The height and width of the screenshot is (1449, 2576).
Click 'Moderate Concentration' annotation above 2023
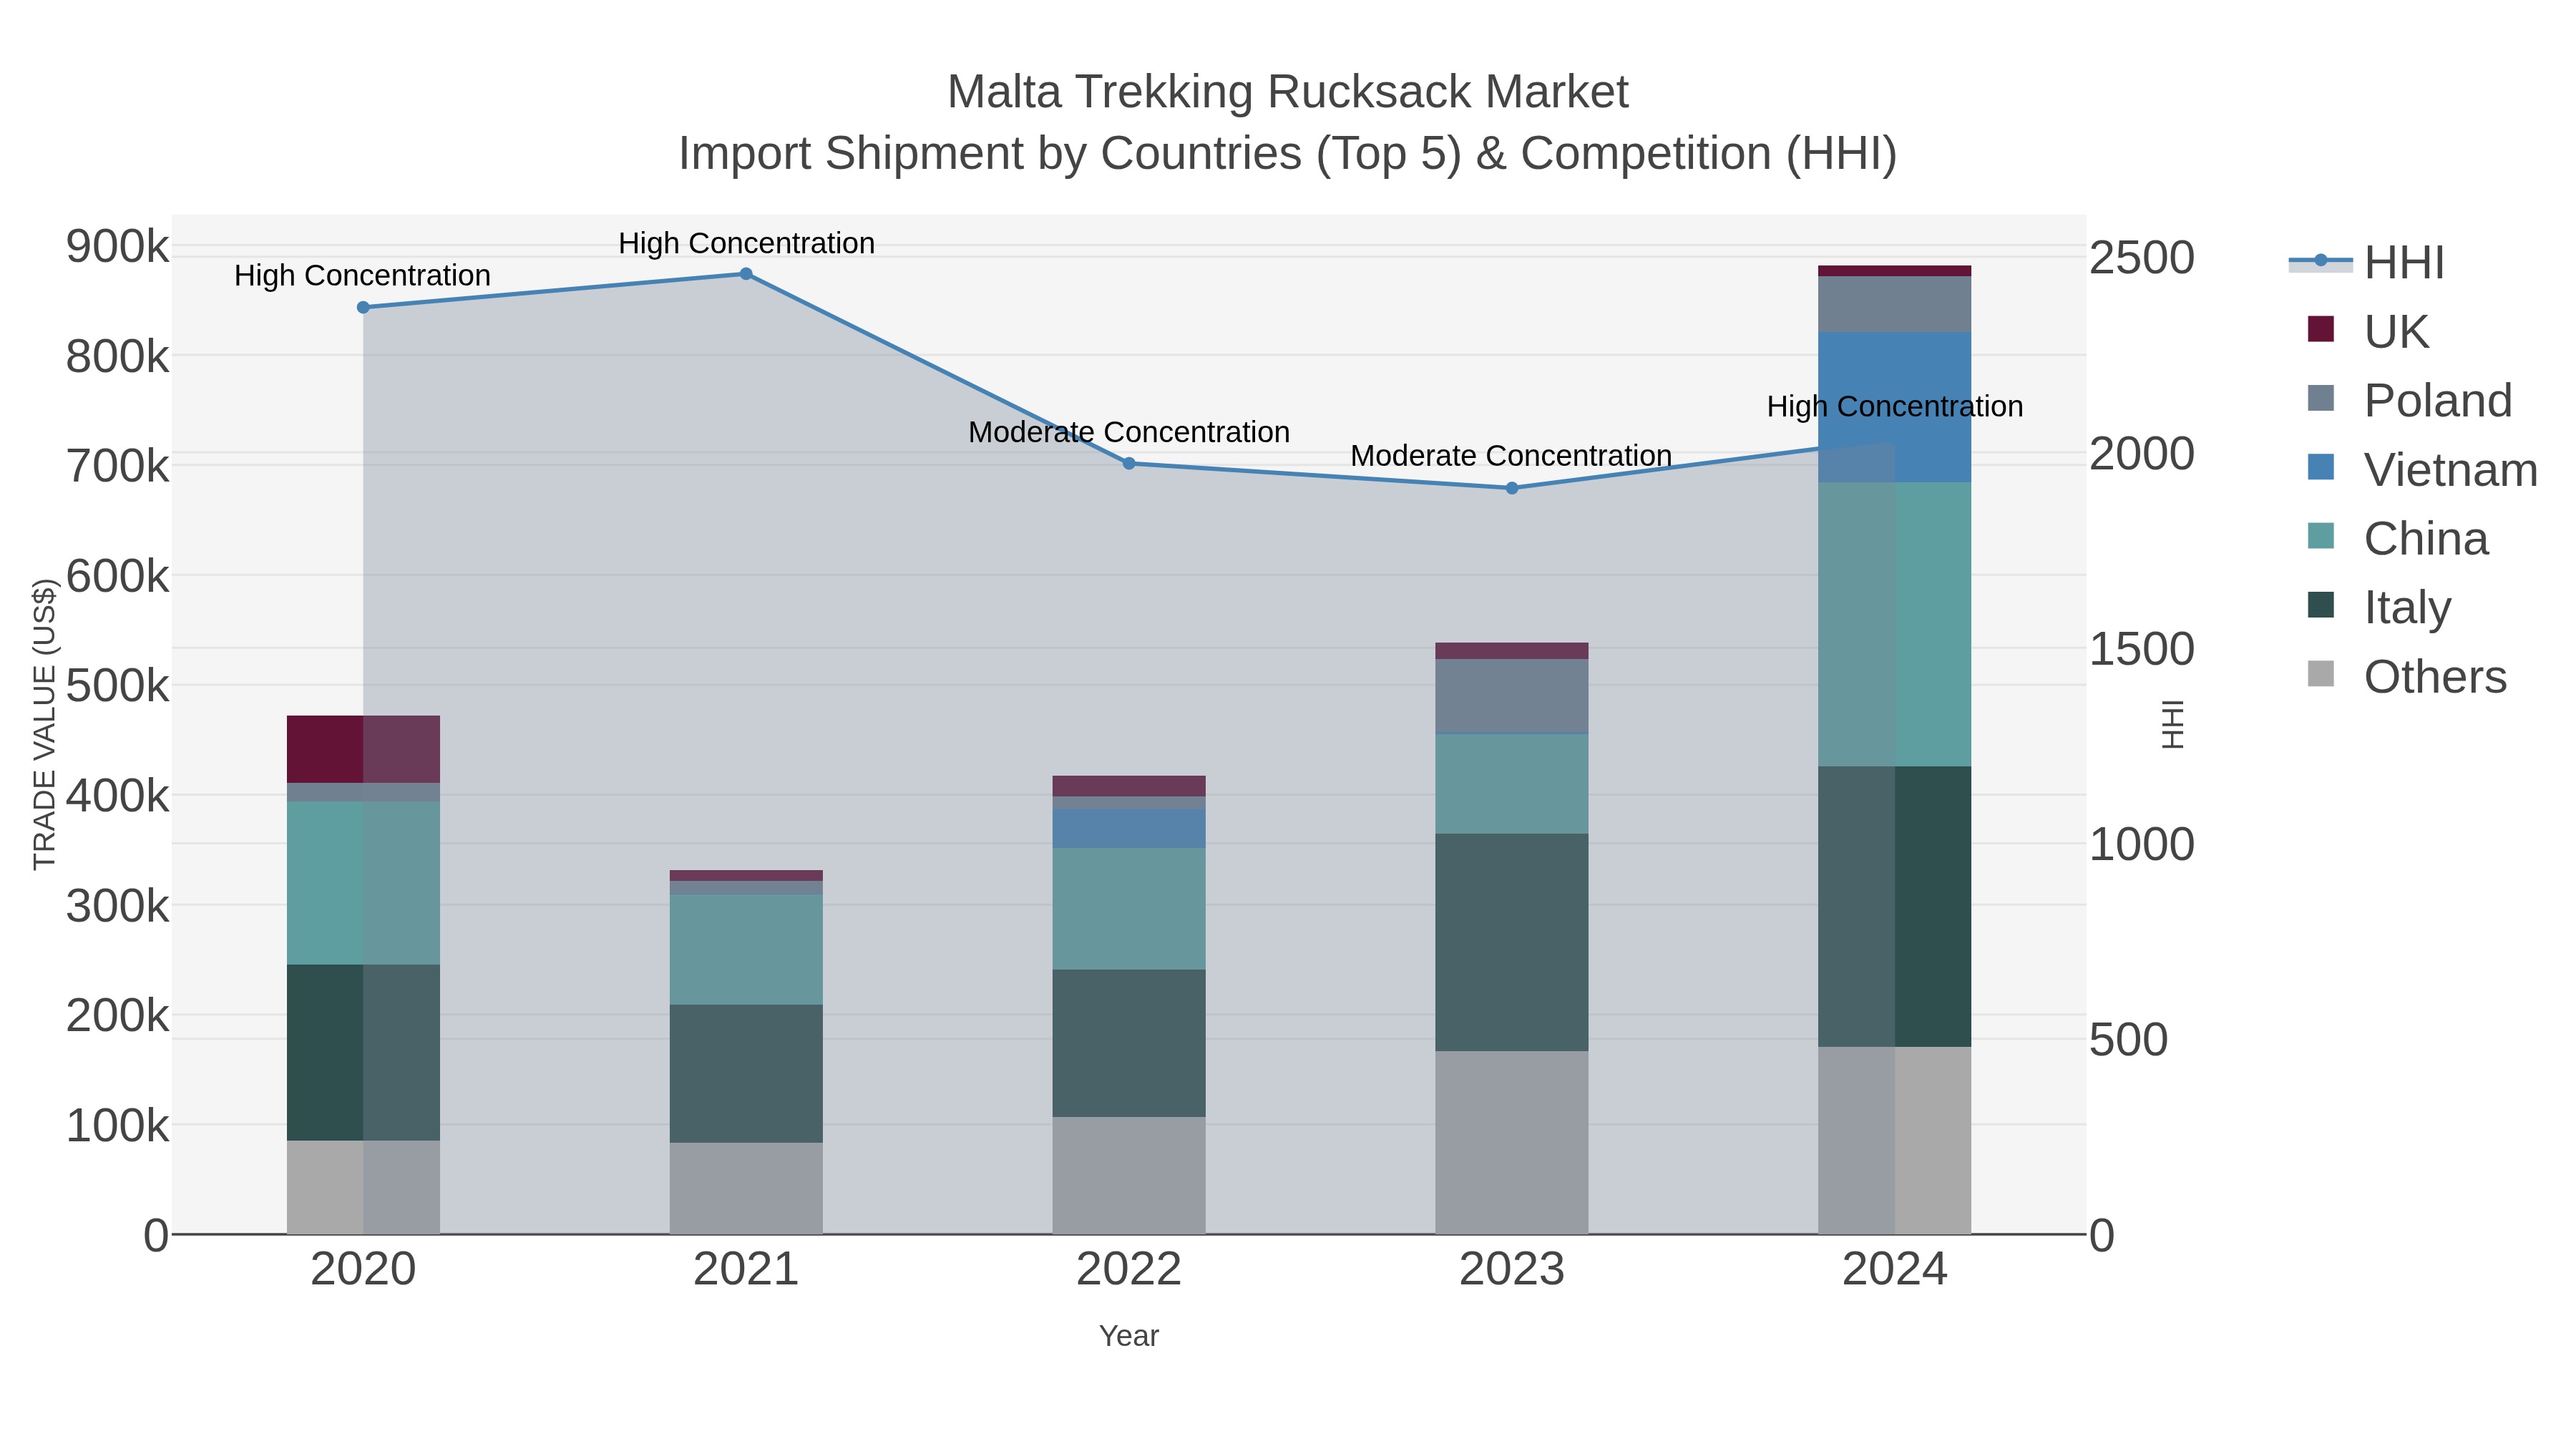point(1511,455)
